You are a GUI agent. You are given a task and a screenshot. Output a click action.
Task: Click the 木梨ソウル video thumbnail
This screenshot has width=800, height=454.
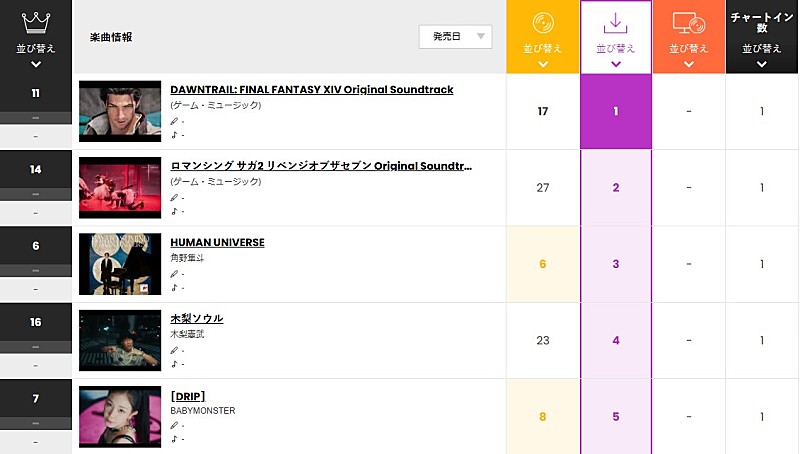tap(120, 340)
